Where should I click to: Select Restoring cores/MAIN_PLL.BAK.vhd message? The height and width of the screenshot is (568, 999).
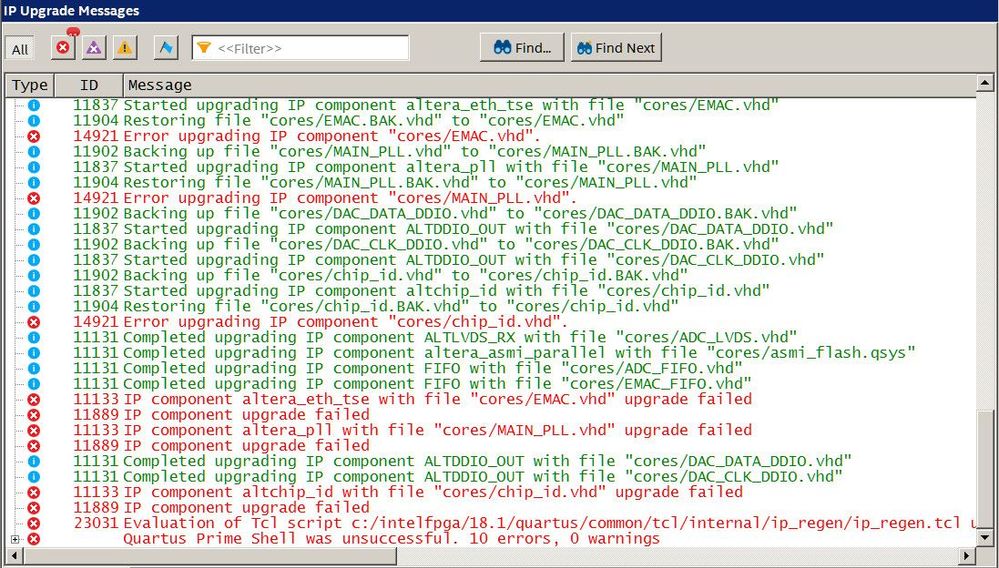tap(410, 182)
